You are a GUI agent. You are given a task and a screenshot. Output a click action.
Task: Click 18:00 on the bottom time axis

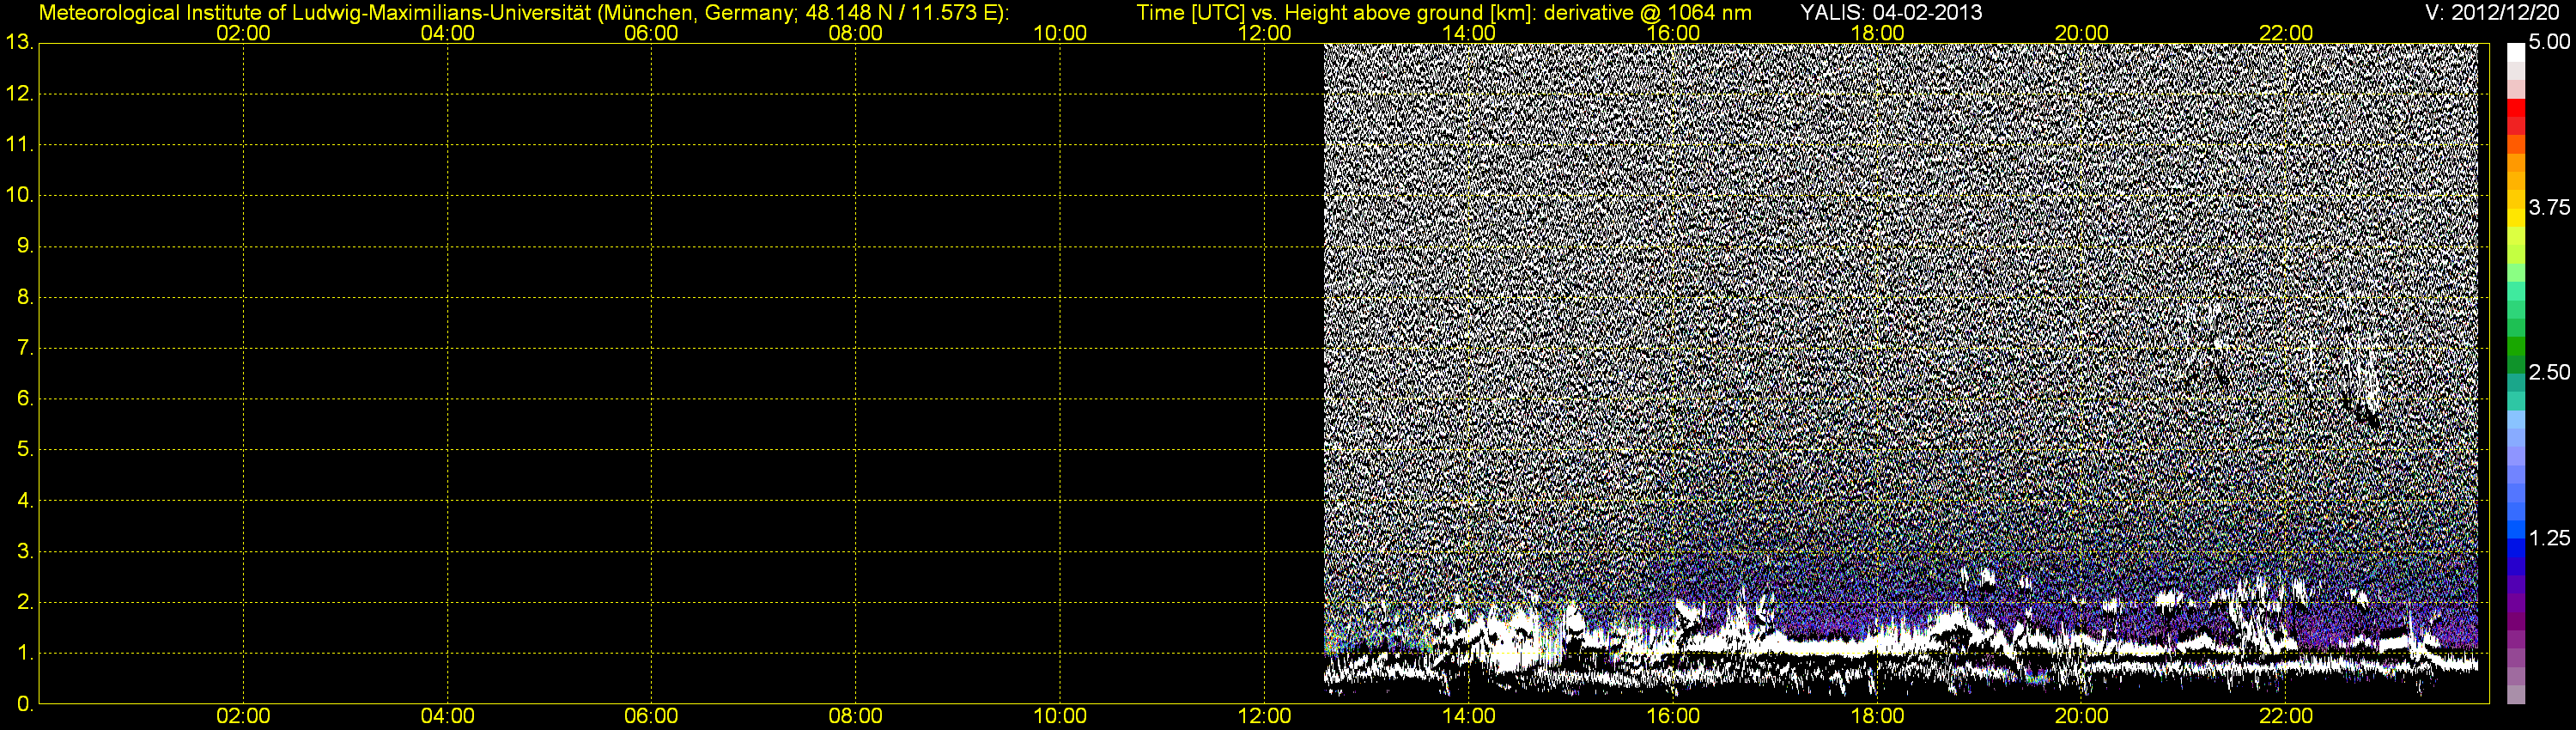(1877, 716)
